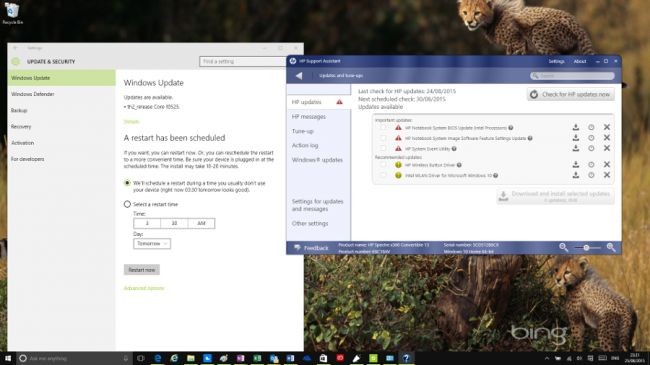Click Check for HP updates now
Screen dimensions: 650x365
pos(571,95)
